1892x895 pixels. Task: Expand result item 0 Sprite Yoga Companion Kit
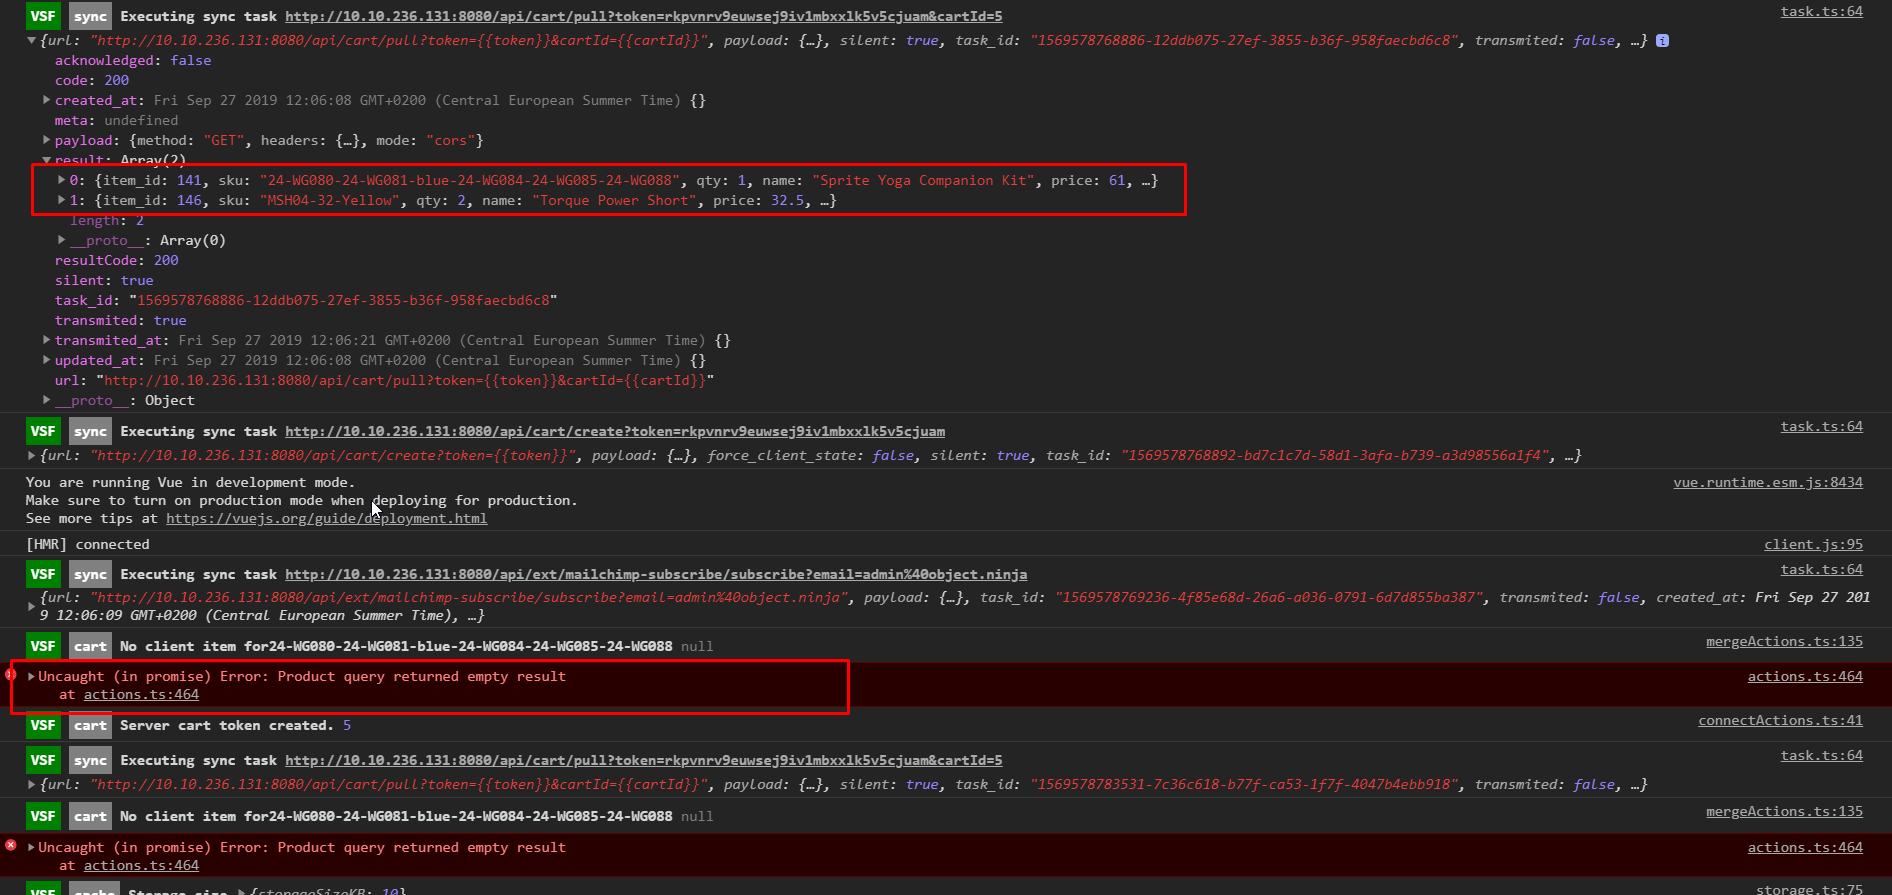(x=61, y=180)
